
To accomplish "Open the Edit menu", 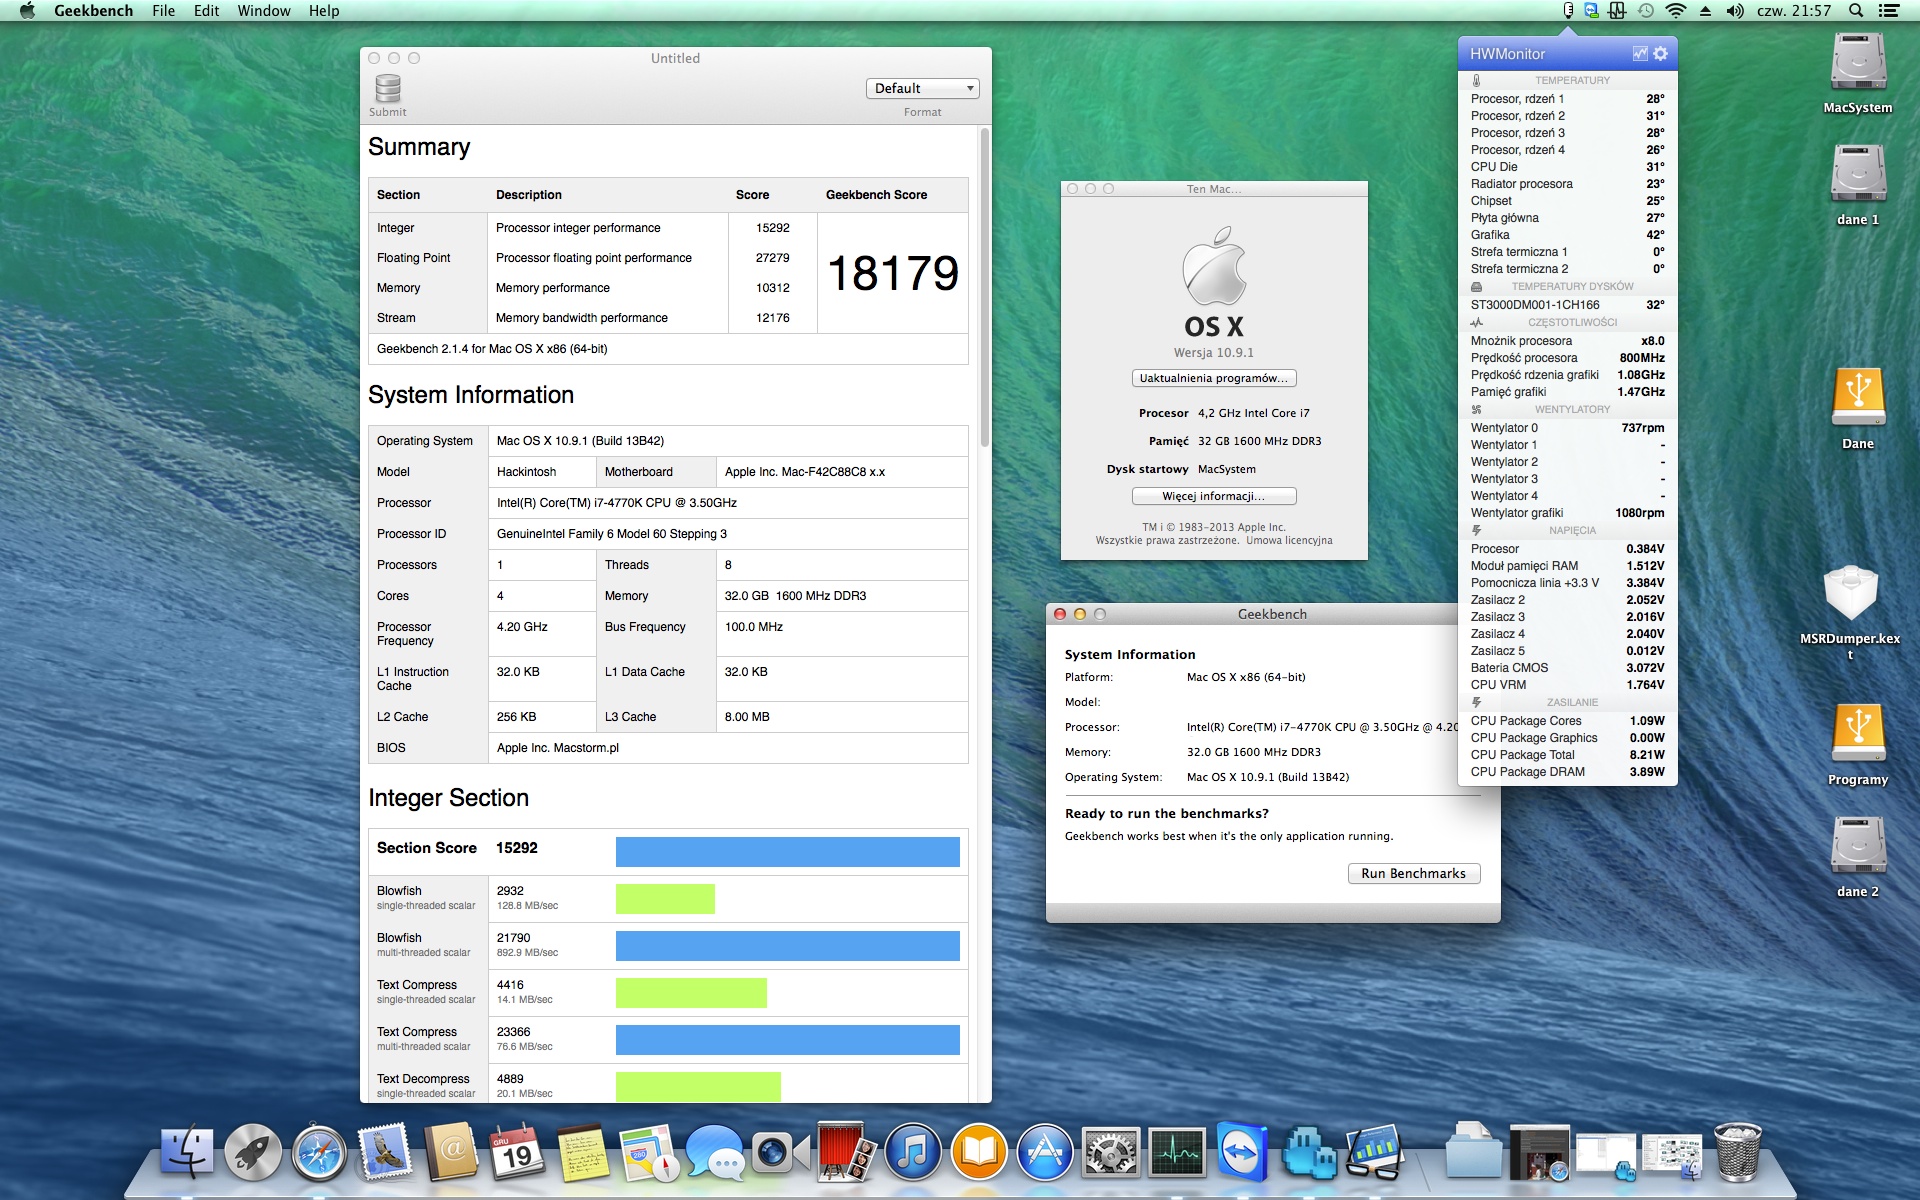I will tap(207, 11).
